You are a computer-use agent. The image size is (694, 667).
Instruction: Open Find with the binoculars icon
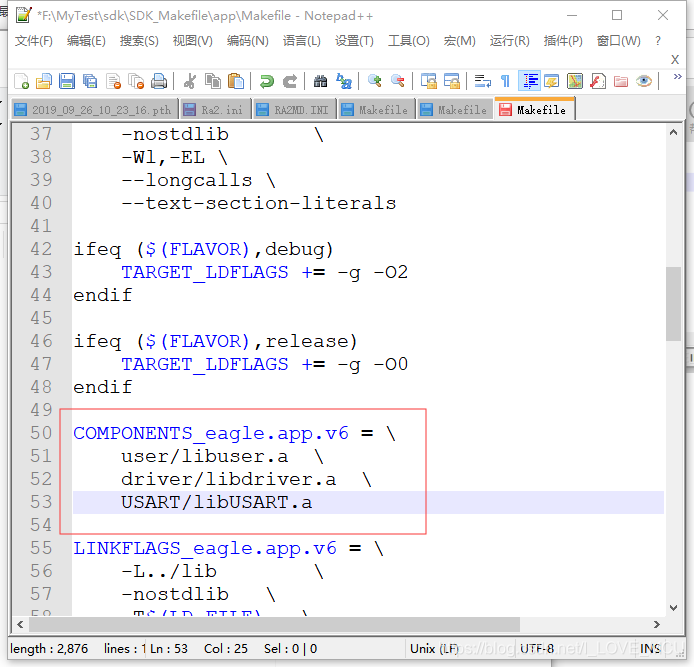[x=320, y=81]
